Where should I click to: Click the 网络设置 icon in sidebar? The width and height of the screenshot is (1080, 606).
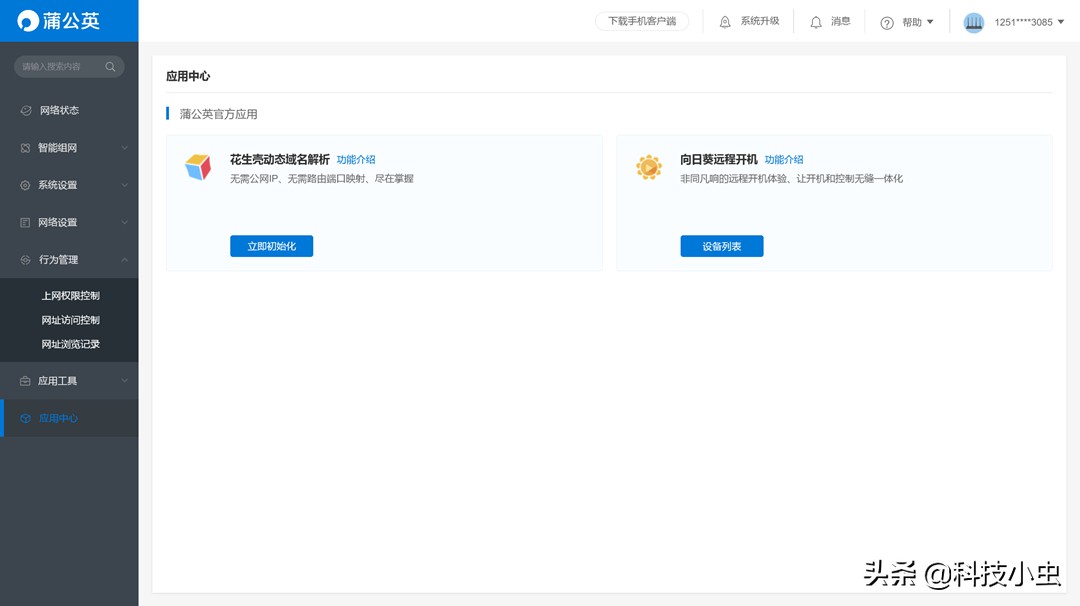(25, 222)
